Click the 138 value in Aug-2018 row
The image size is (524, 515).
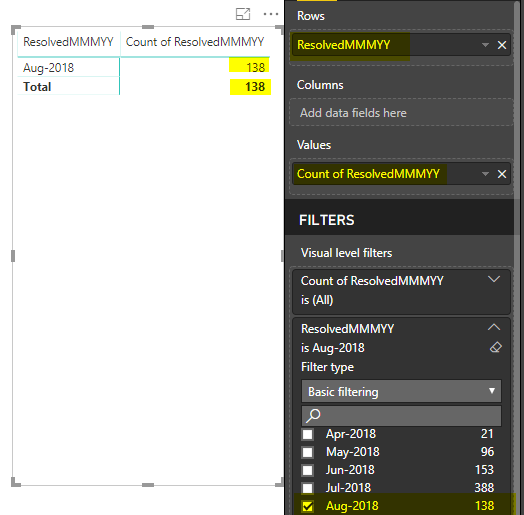pyautogui.click(x=255, y=68)
